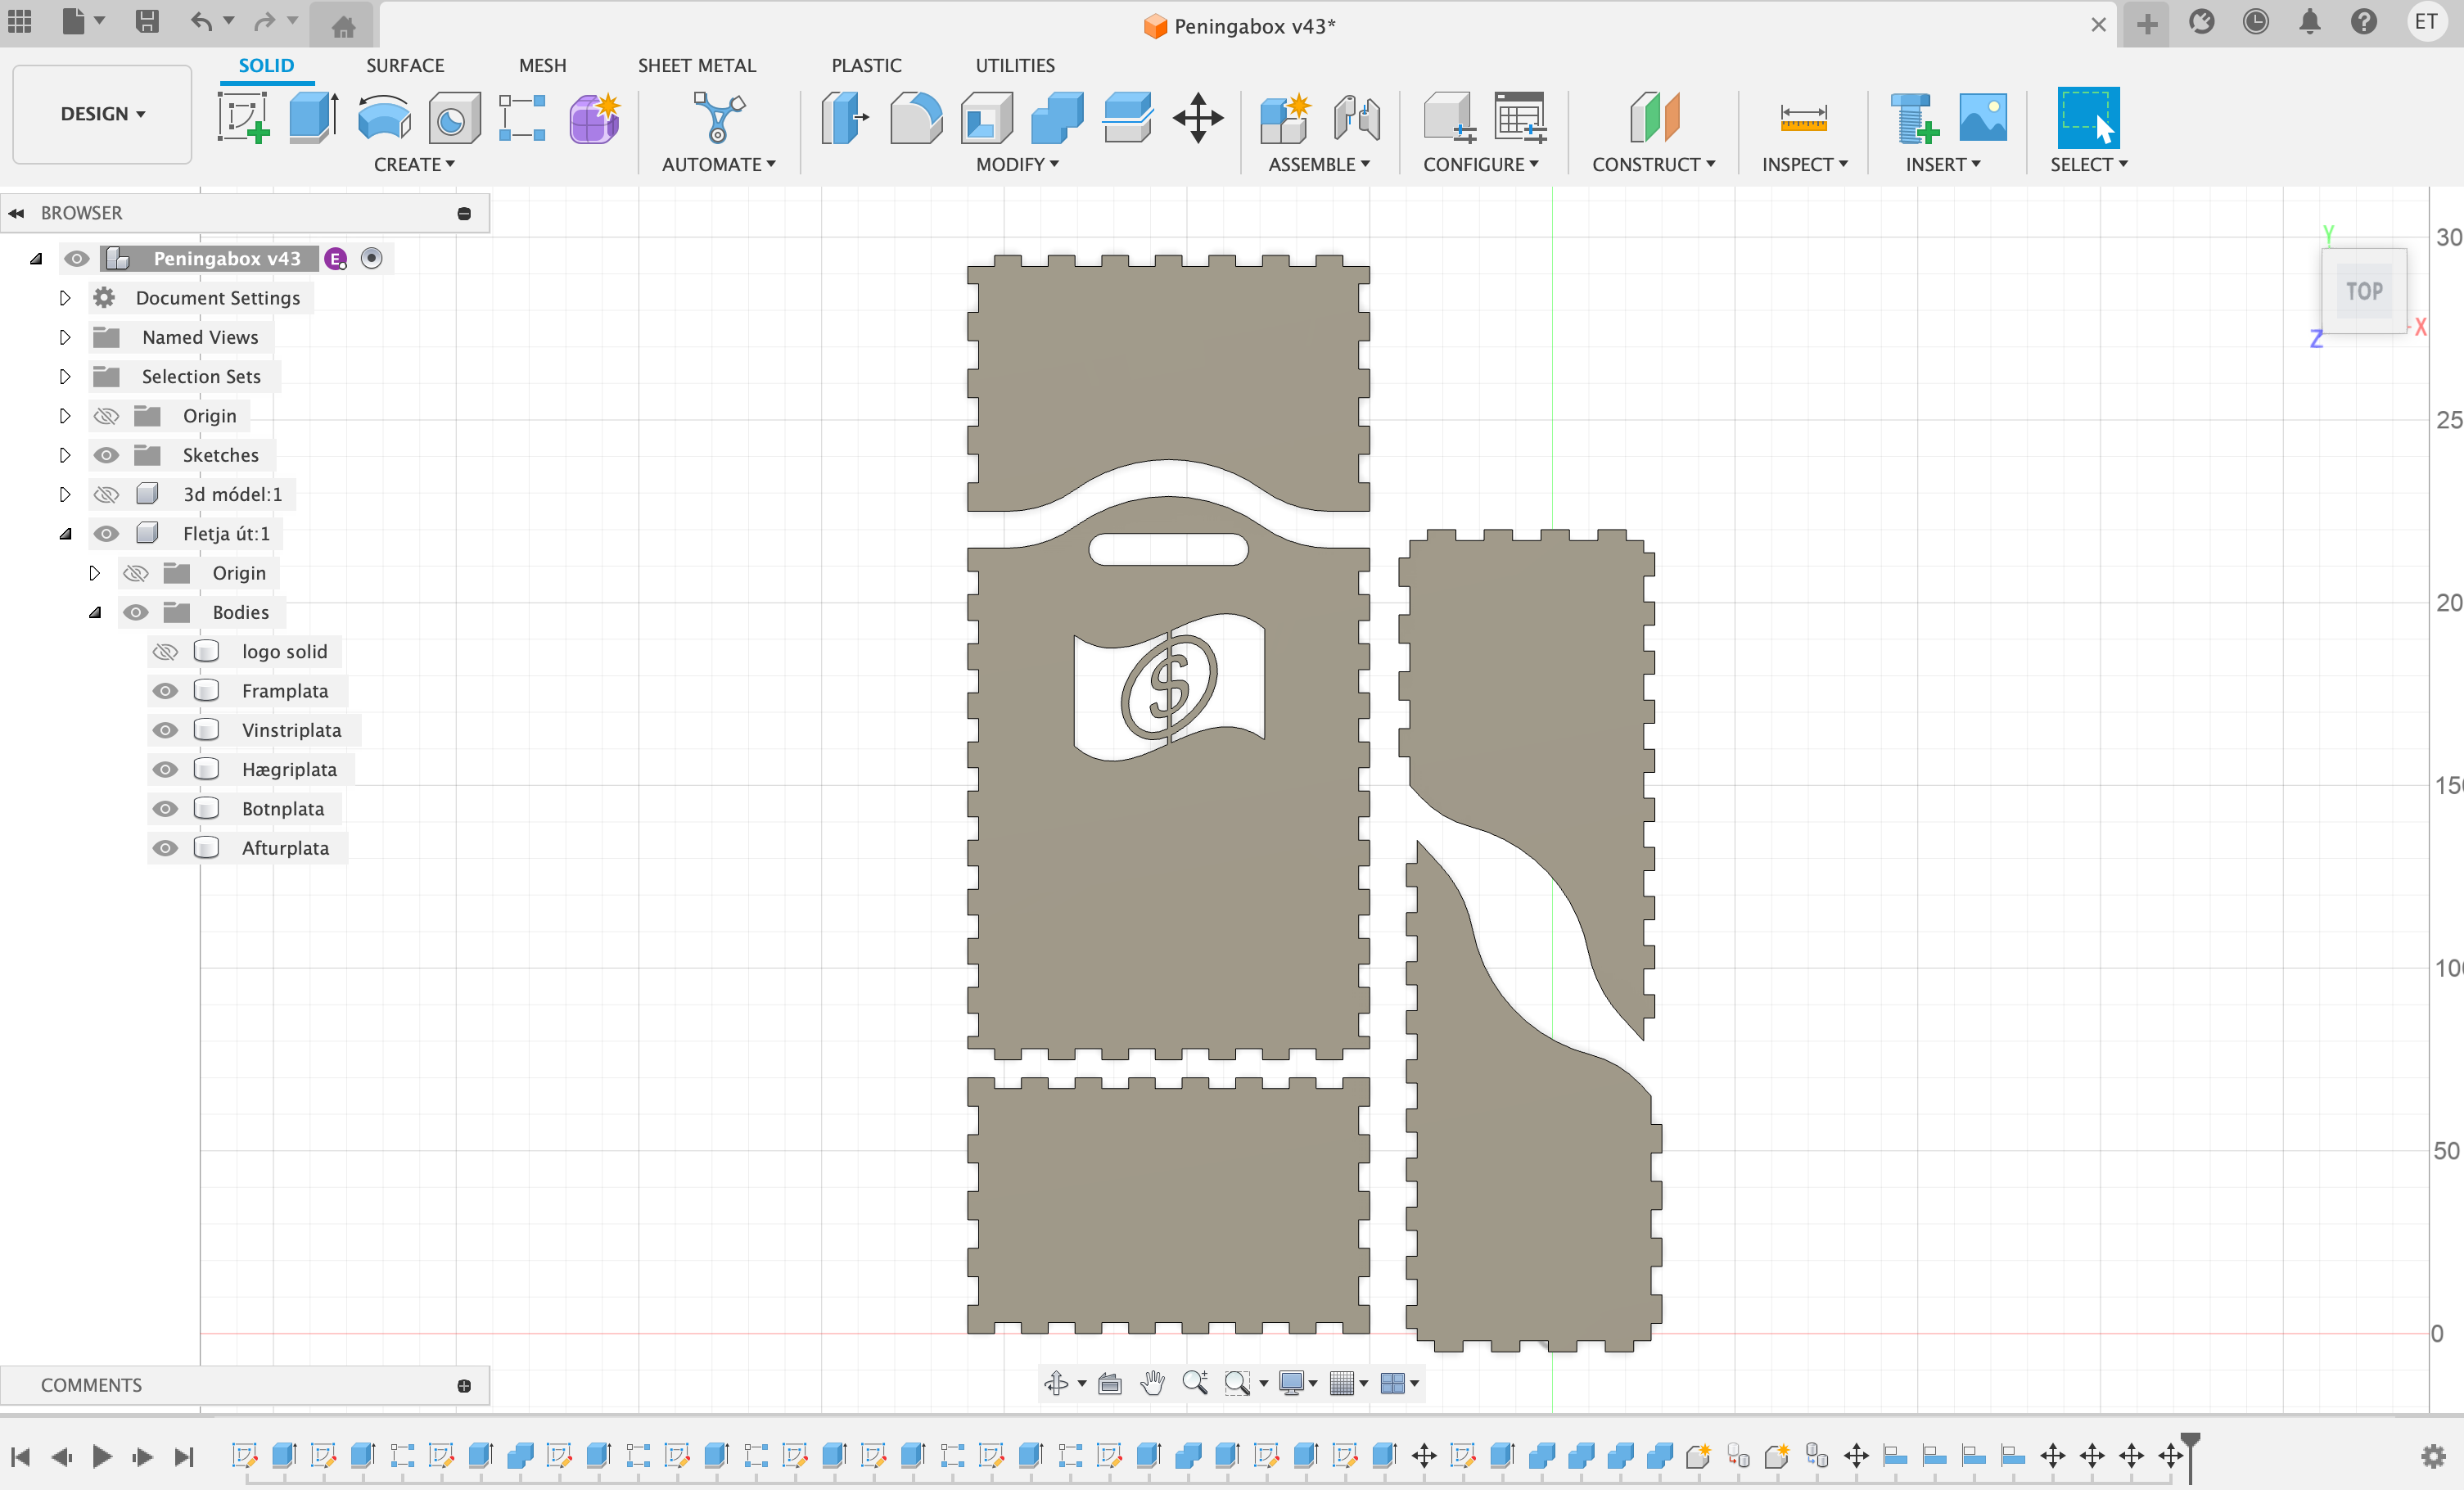Expand the Sketches folder
Screen dimensions: 2464x1490
(x=65, y=455)
